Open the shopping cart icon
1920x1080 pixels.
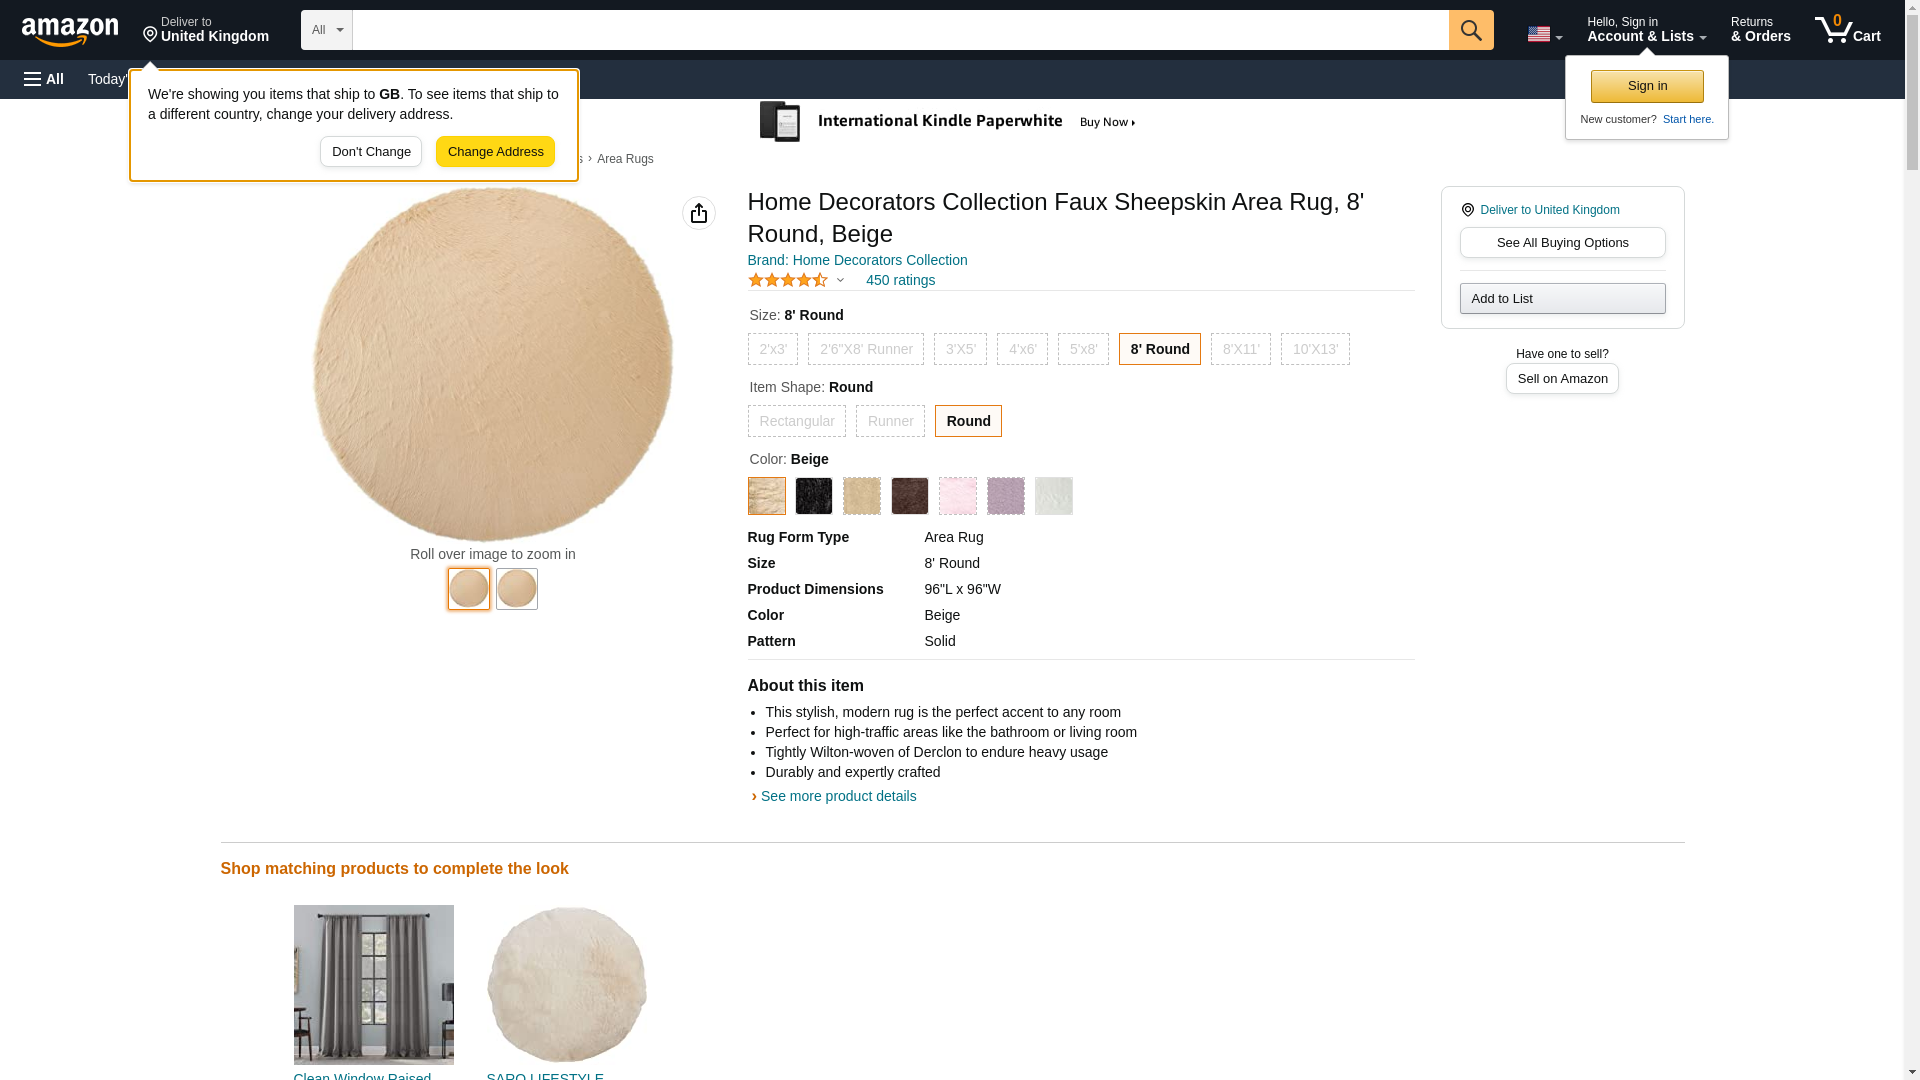point(1847,30)
